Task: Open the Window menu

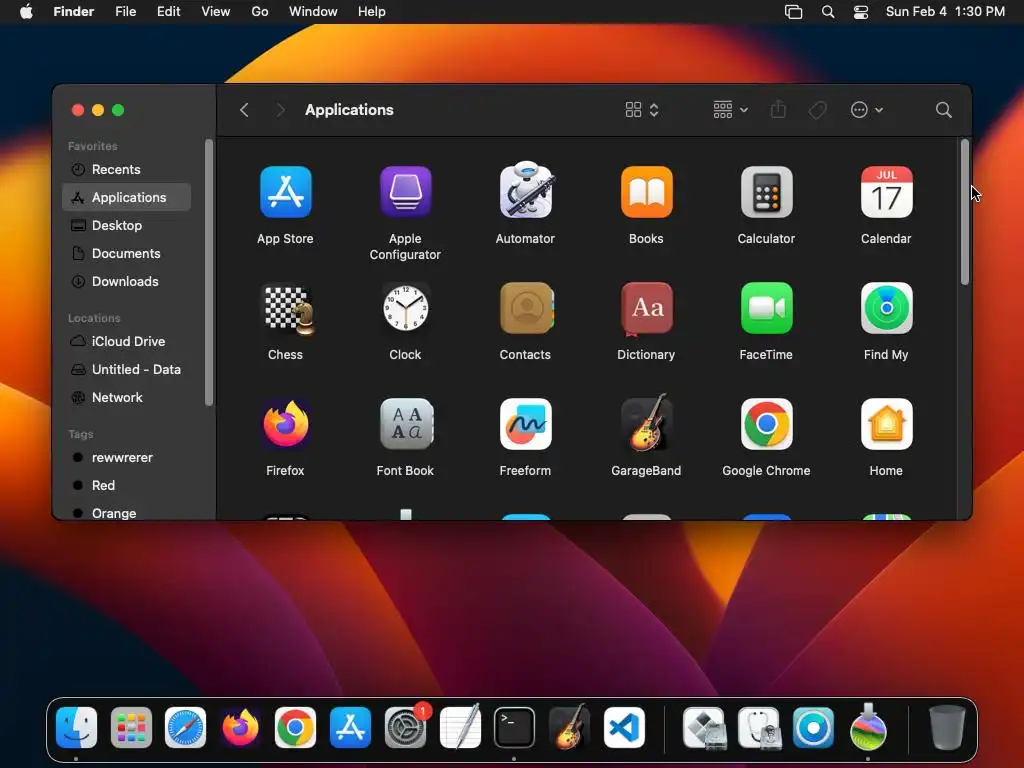Action: pos(313,12)
